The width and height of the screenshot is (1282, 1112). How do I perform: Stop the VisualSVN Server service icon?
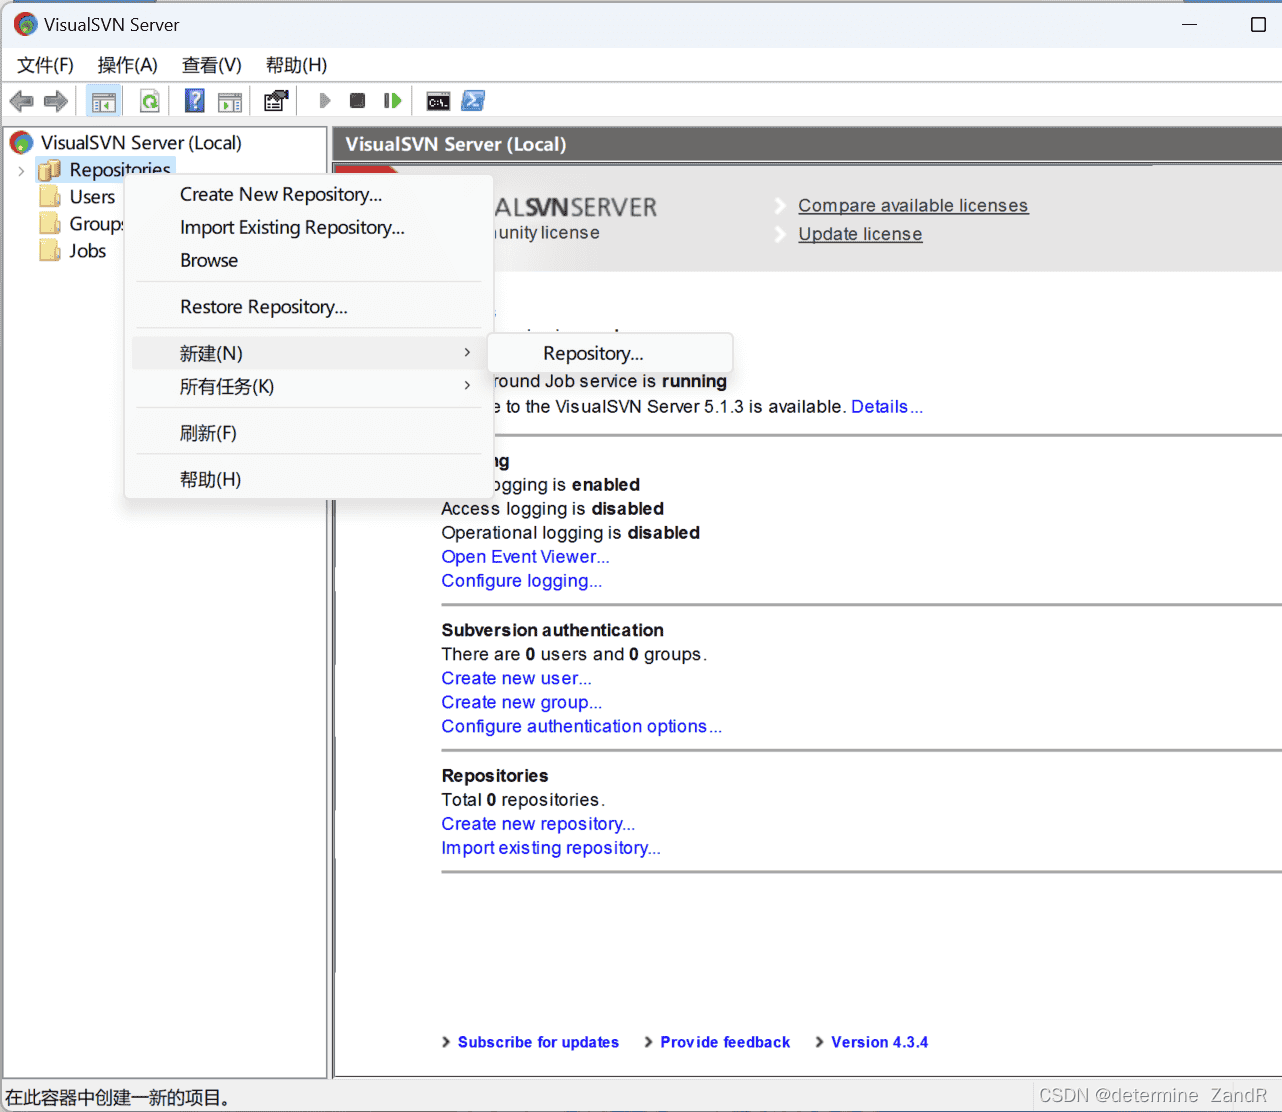click(x=357, y=100)
